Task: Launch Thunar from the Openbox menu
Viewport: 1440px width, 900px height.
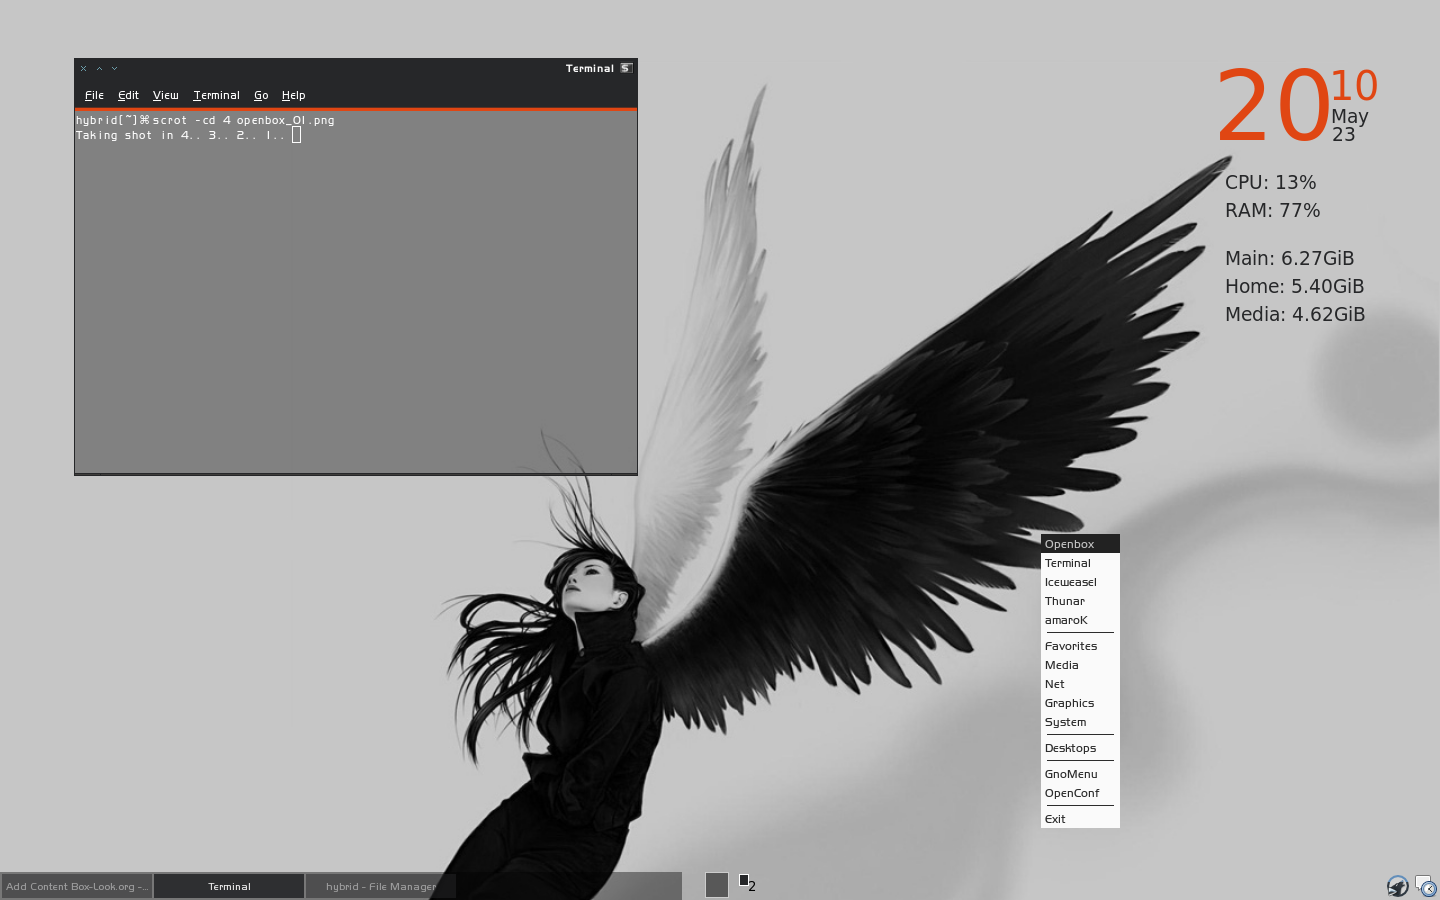Action: [1080, 601]
